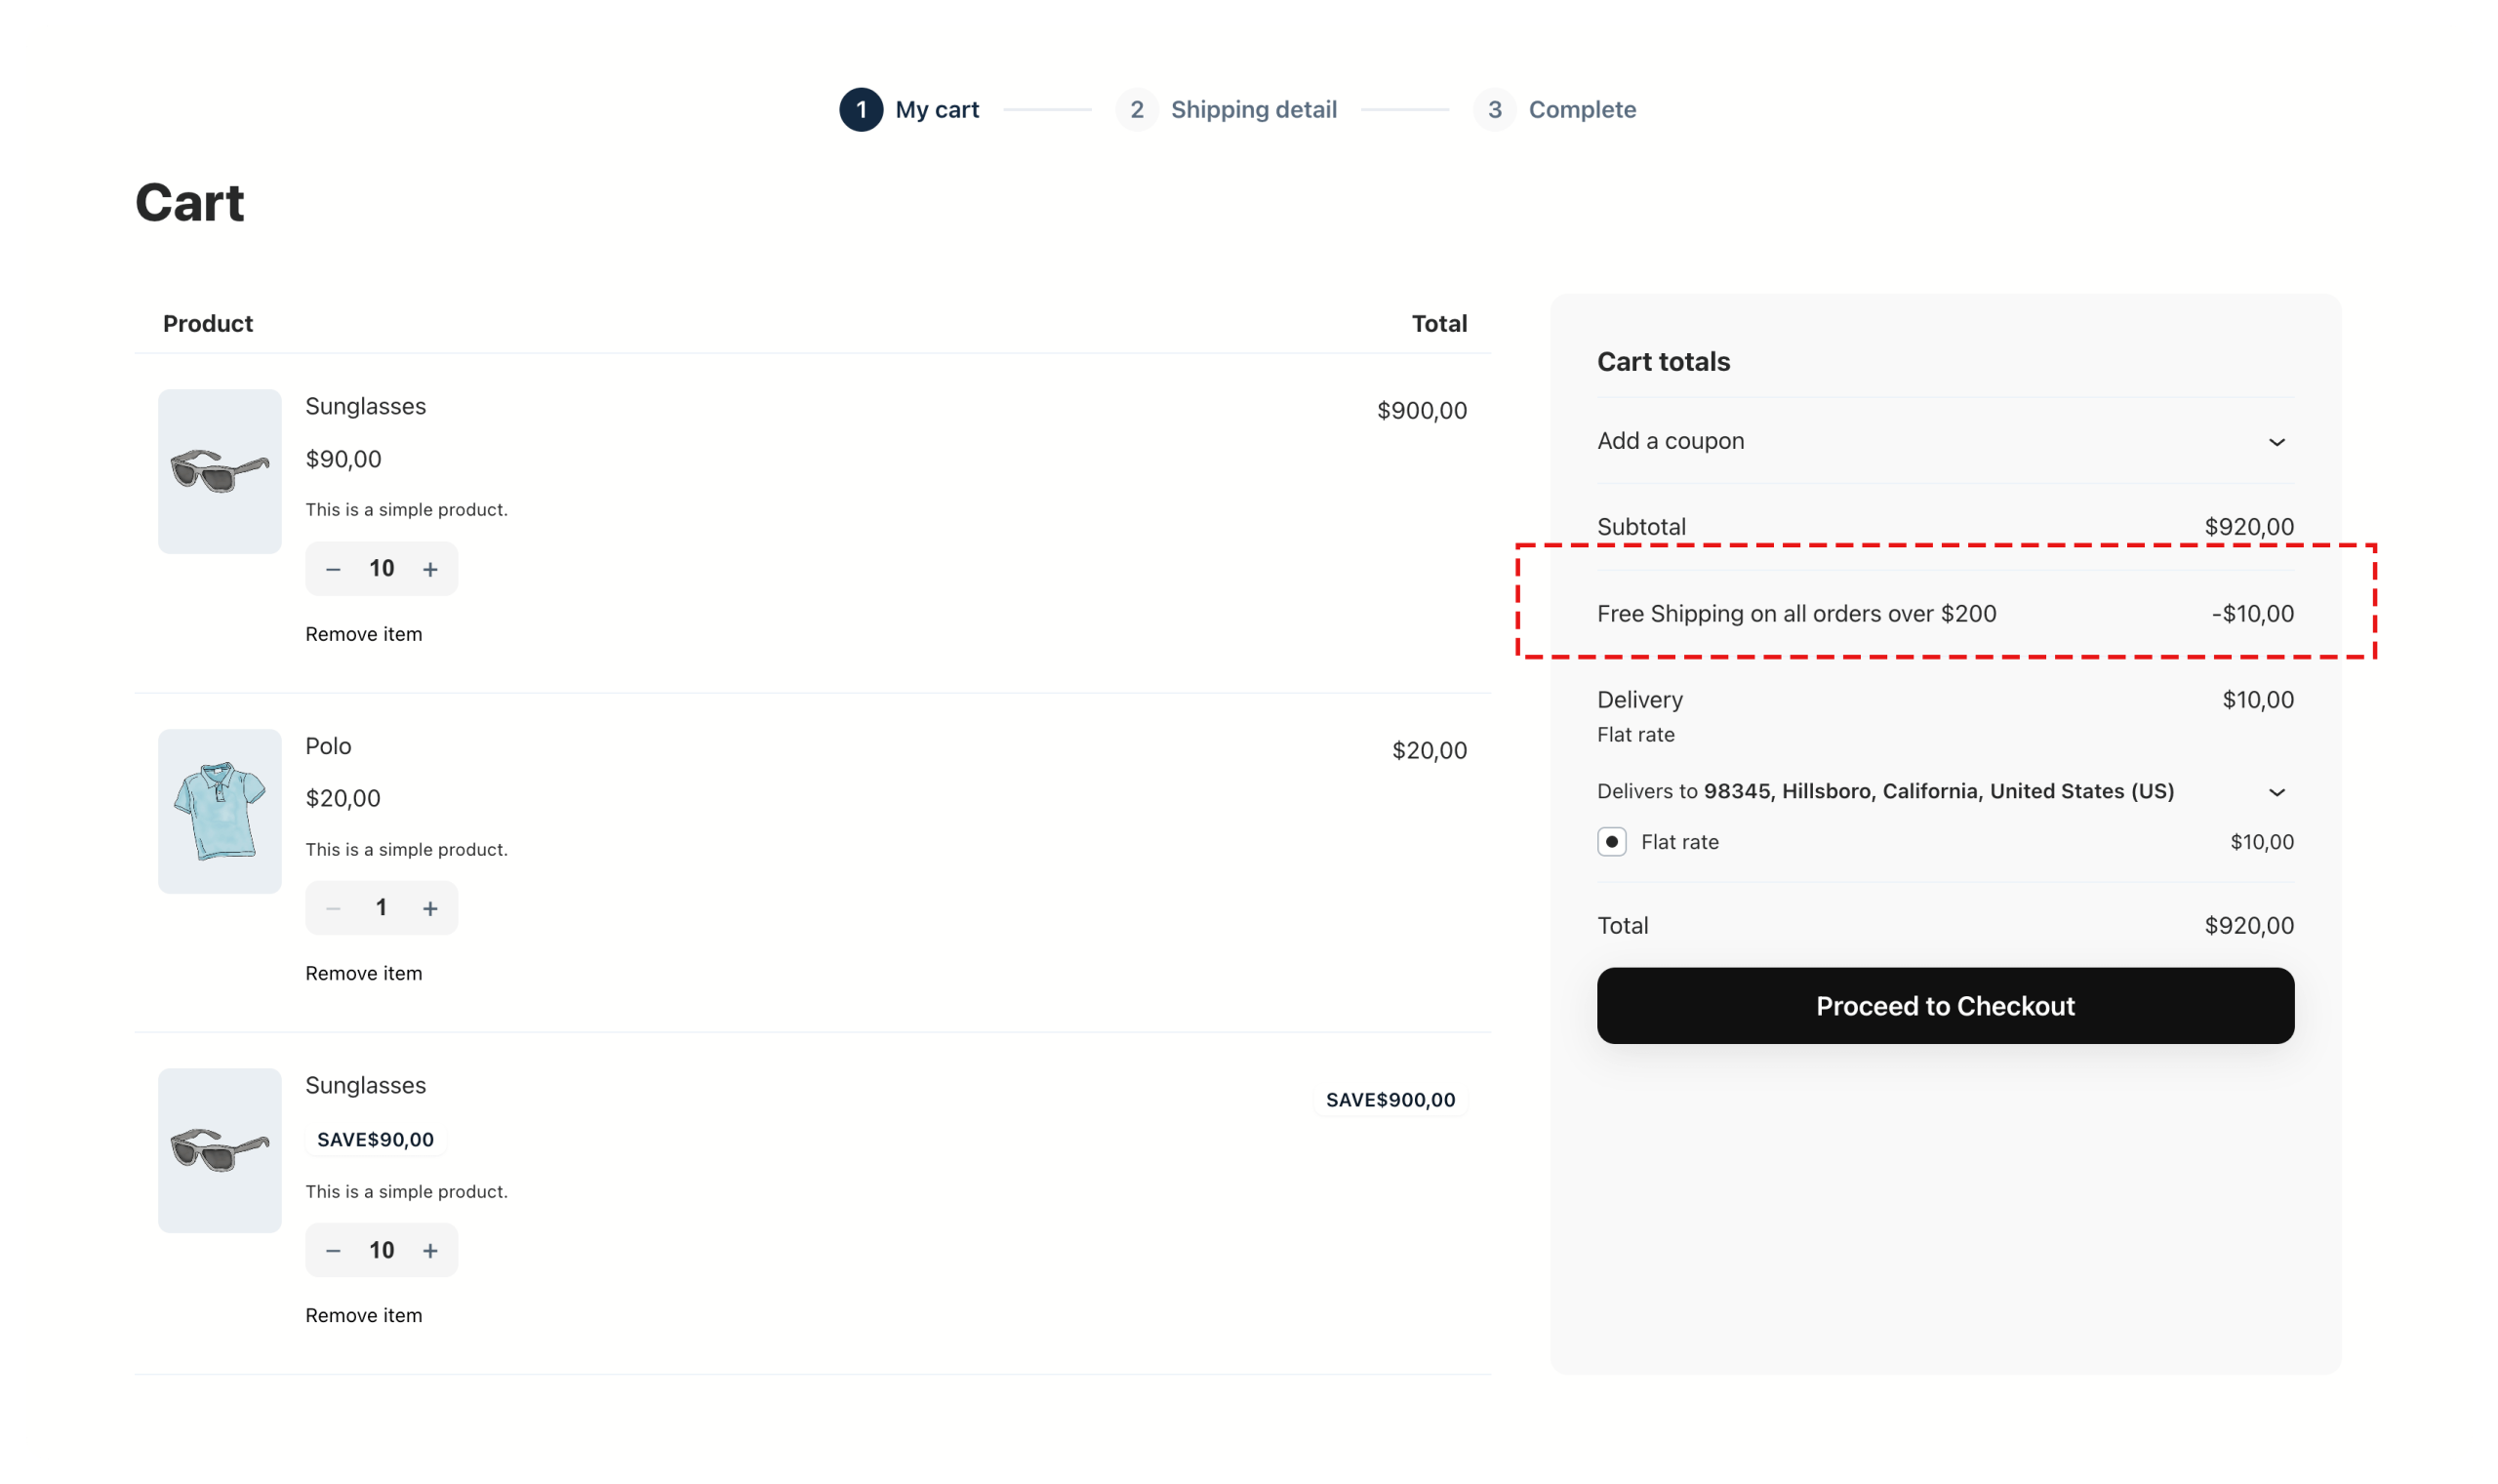
Task: Click the Delivery $10,00 amount
Action: point(2257,699)
